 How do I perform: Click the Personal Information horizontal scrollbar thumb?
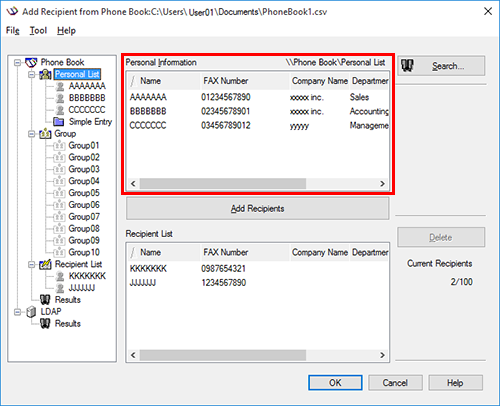tap(223, 184)
